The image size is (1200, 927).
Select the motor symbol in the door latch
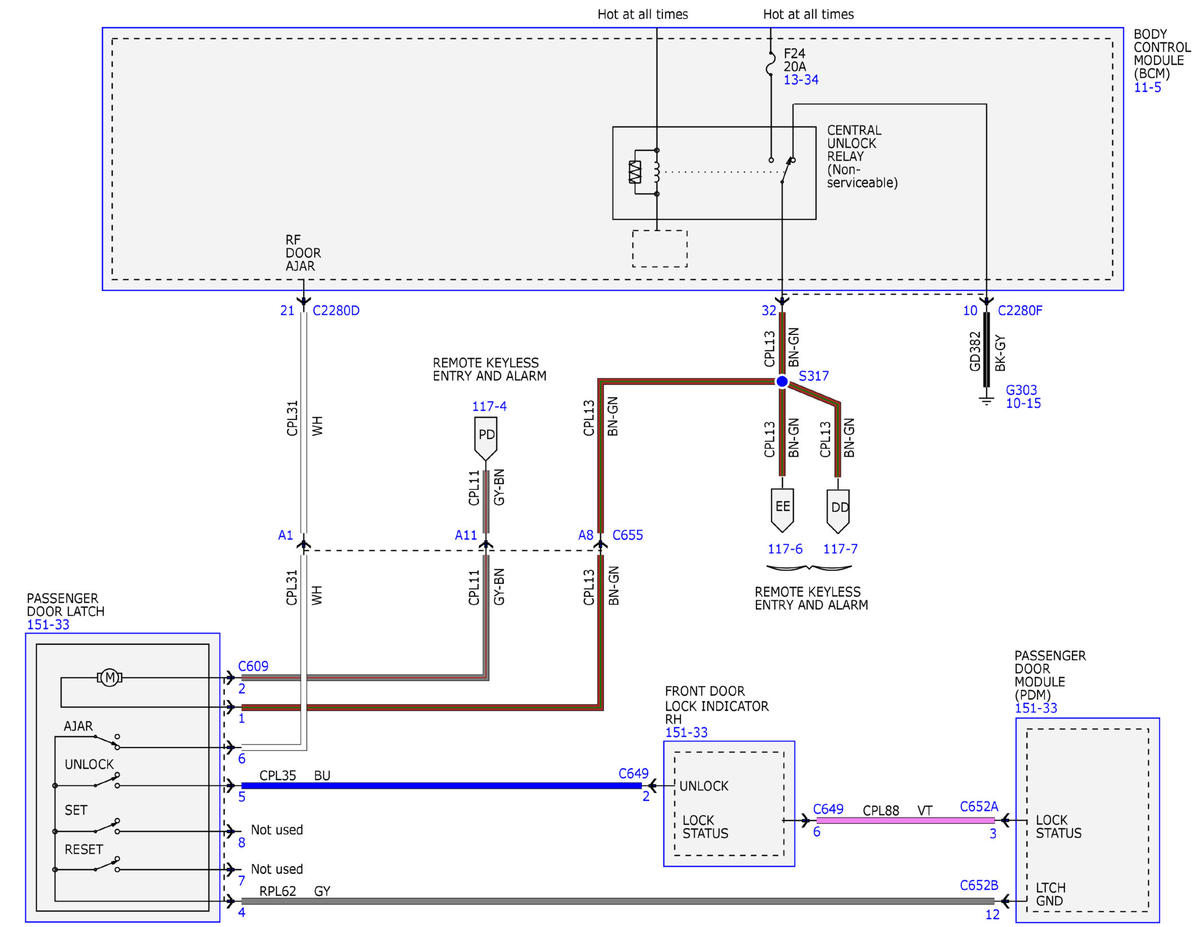click(110, 678)
